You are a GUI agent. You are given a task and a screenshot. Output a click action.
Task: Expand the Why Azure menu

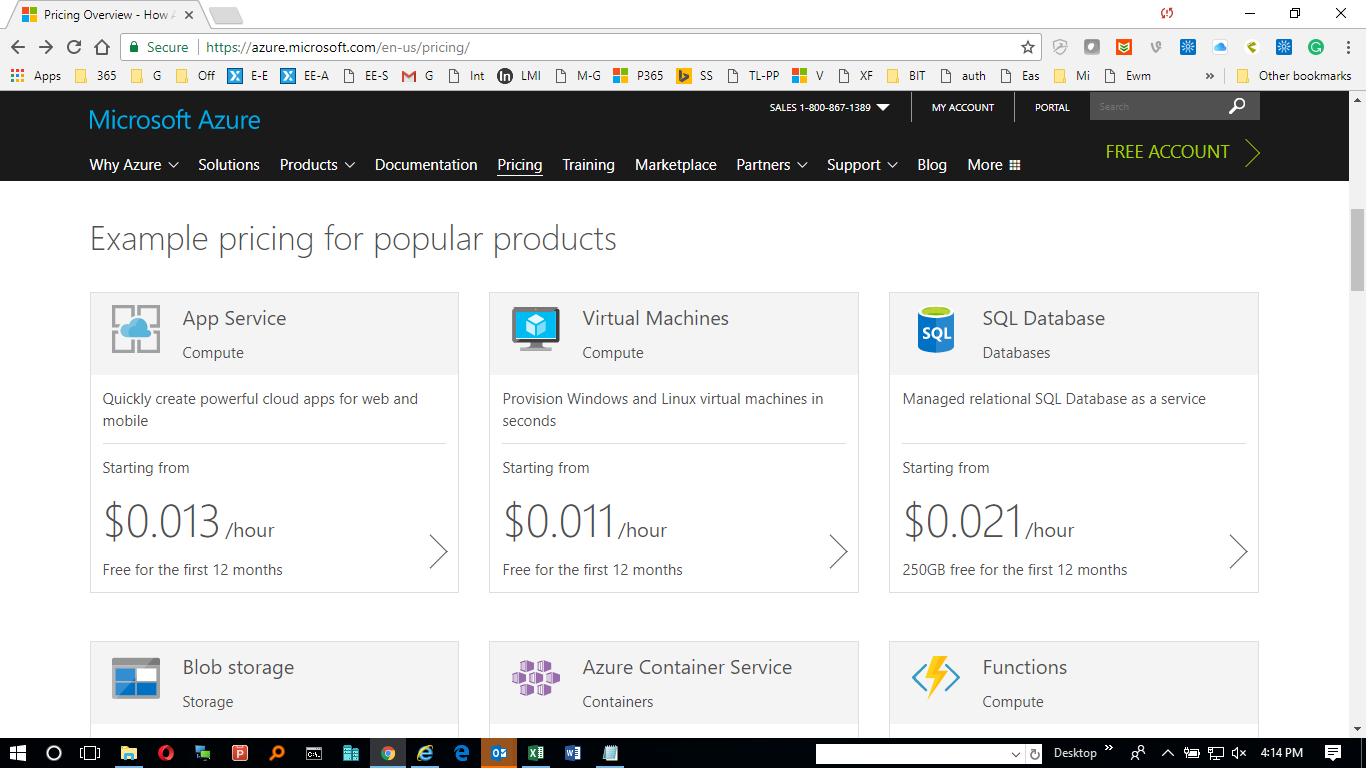[x=134, y=165]
